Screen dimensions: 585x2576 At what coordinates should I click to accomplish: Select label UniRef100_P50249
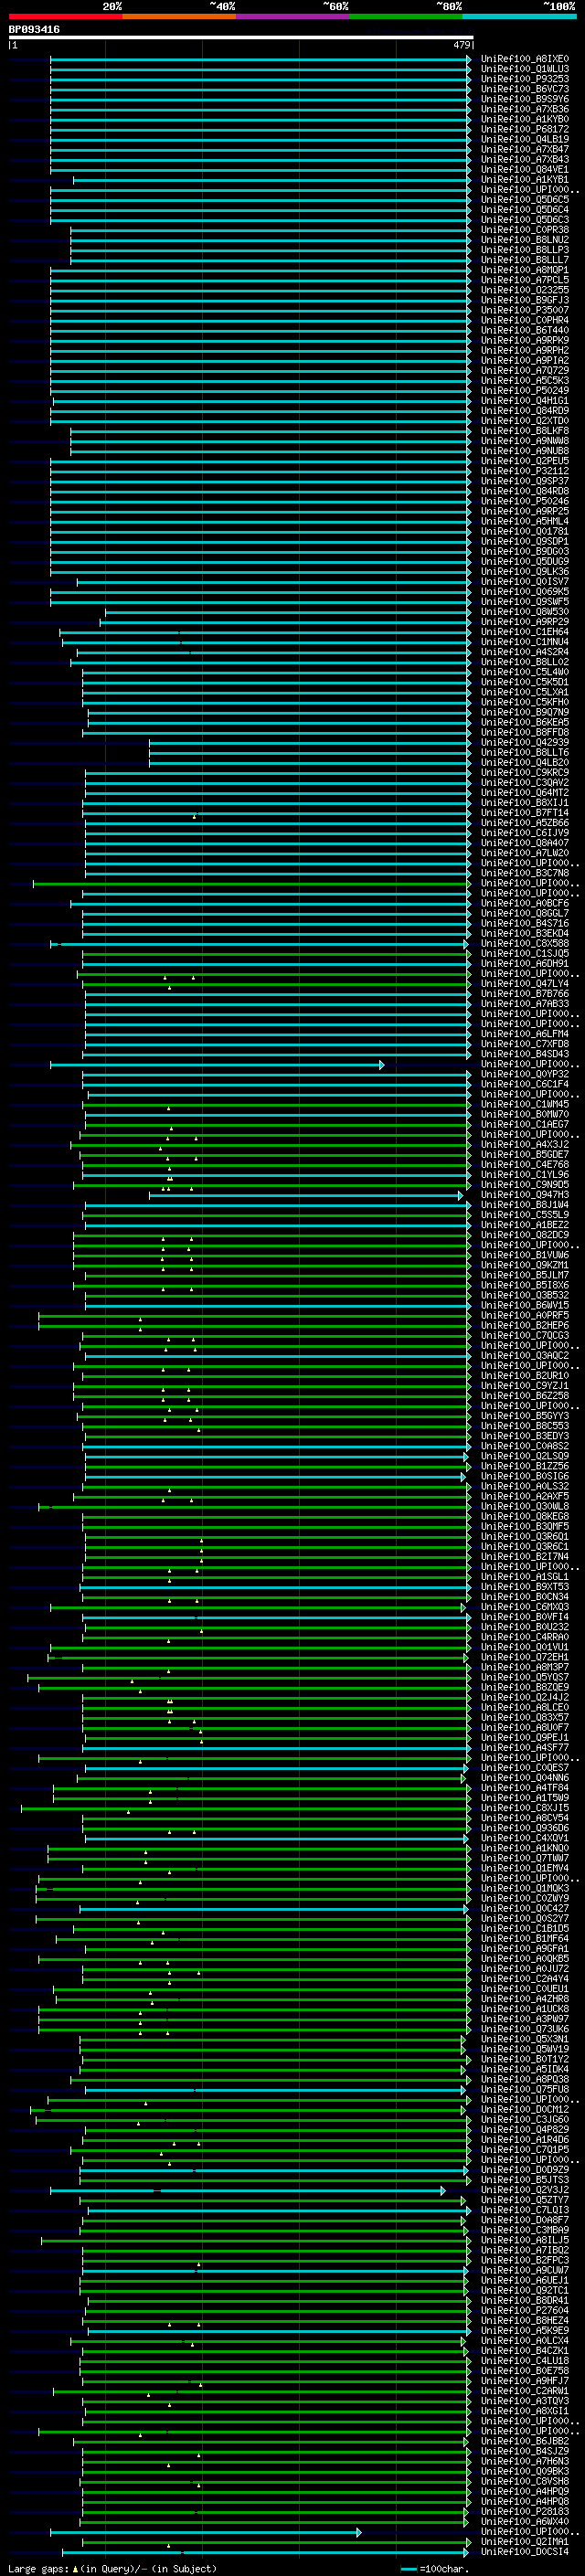[525, 391]
